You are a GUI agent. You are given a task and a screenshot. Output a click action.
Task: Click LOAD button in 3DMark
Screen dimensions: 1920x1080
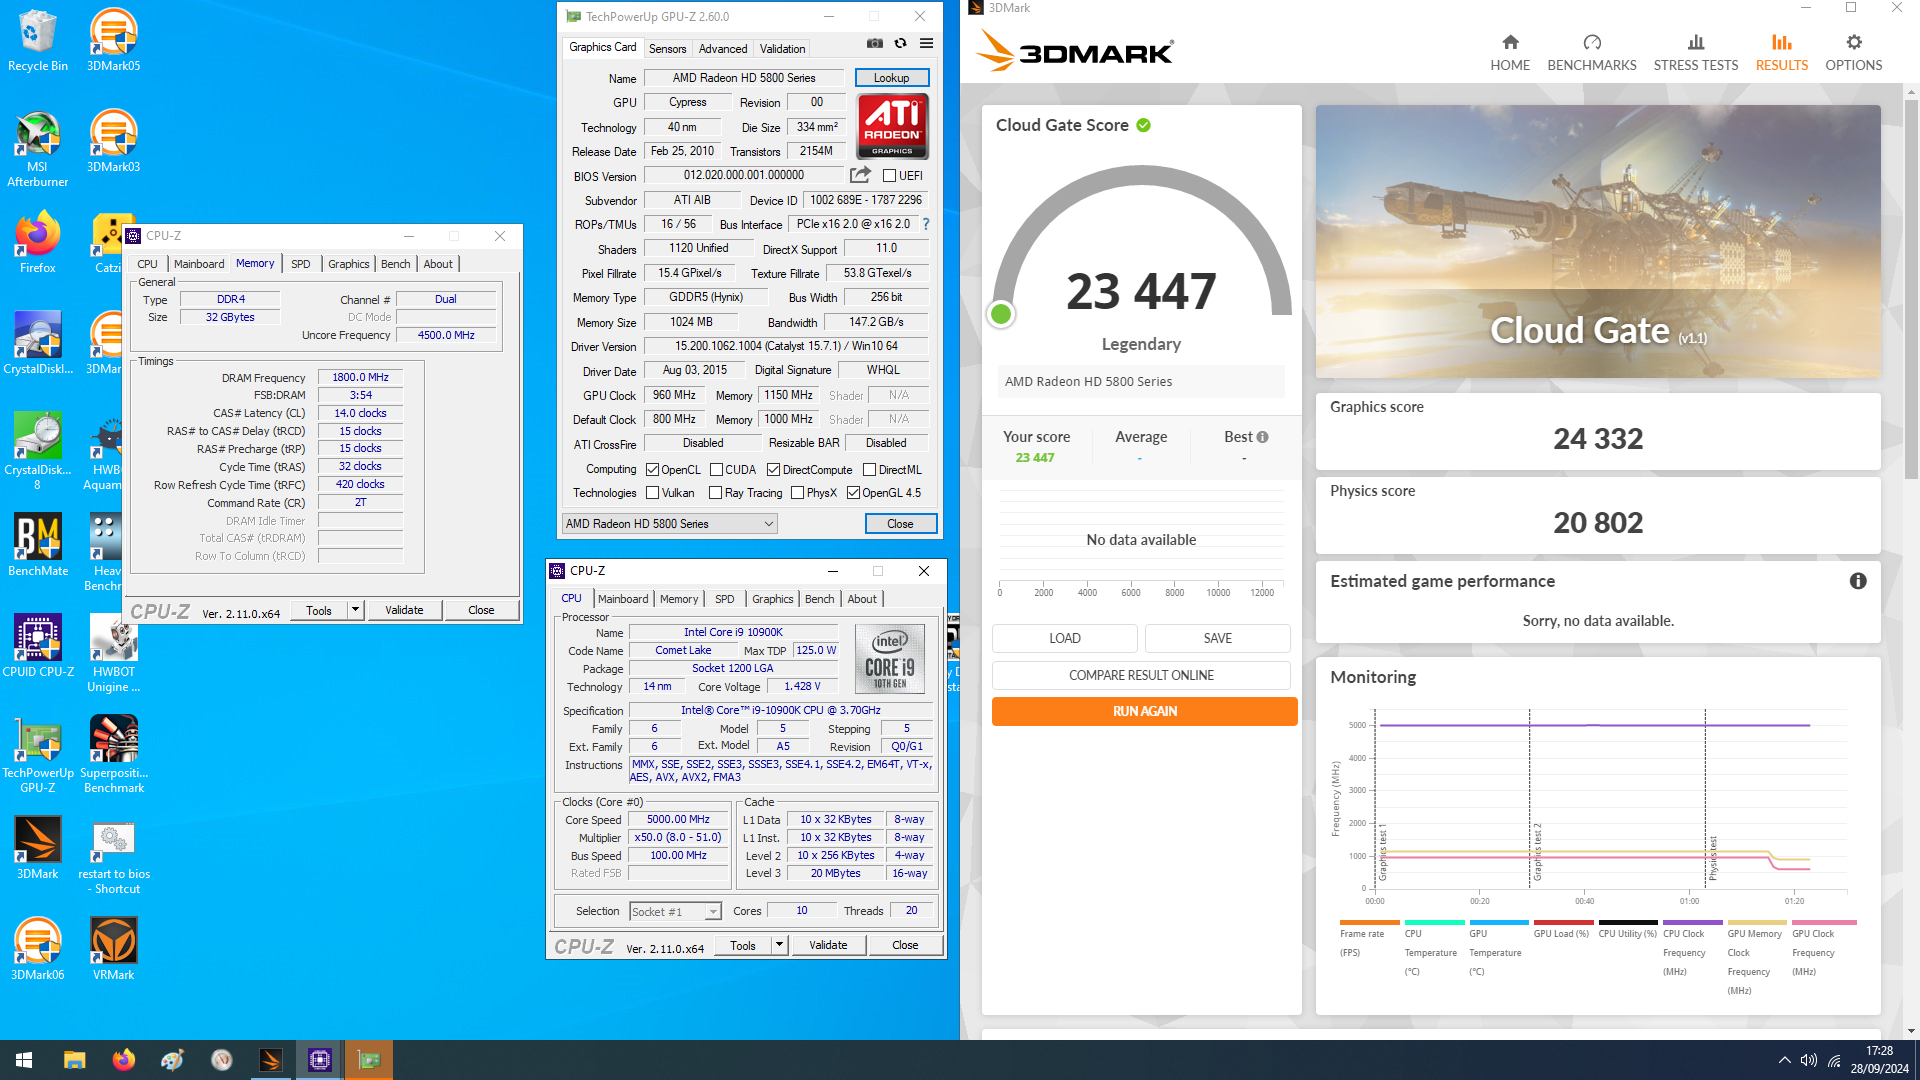[x=1065, y=638]
